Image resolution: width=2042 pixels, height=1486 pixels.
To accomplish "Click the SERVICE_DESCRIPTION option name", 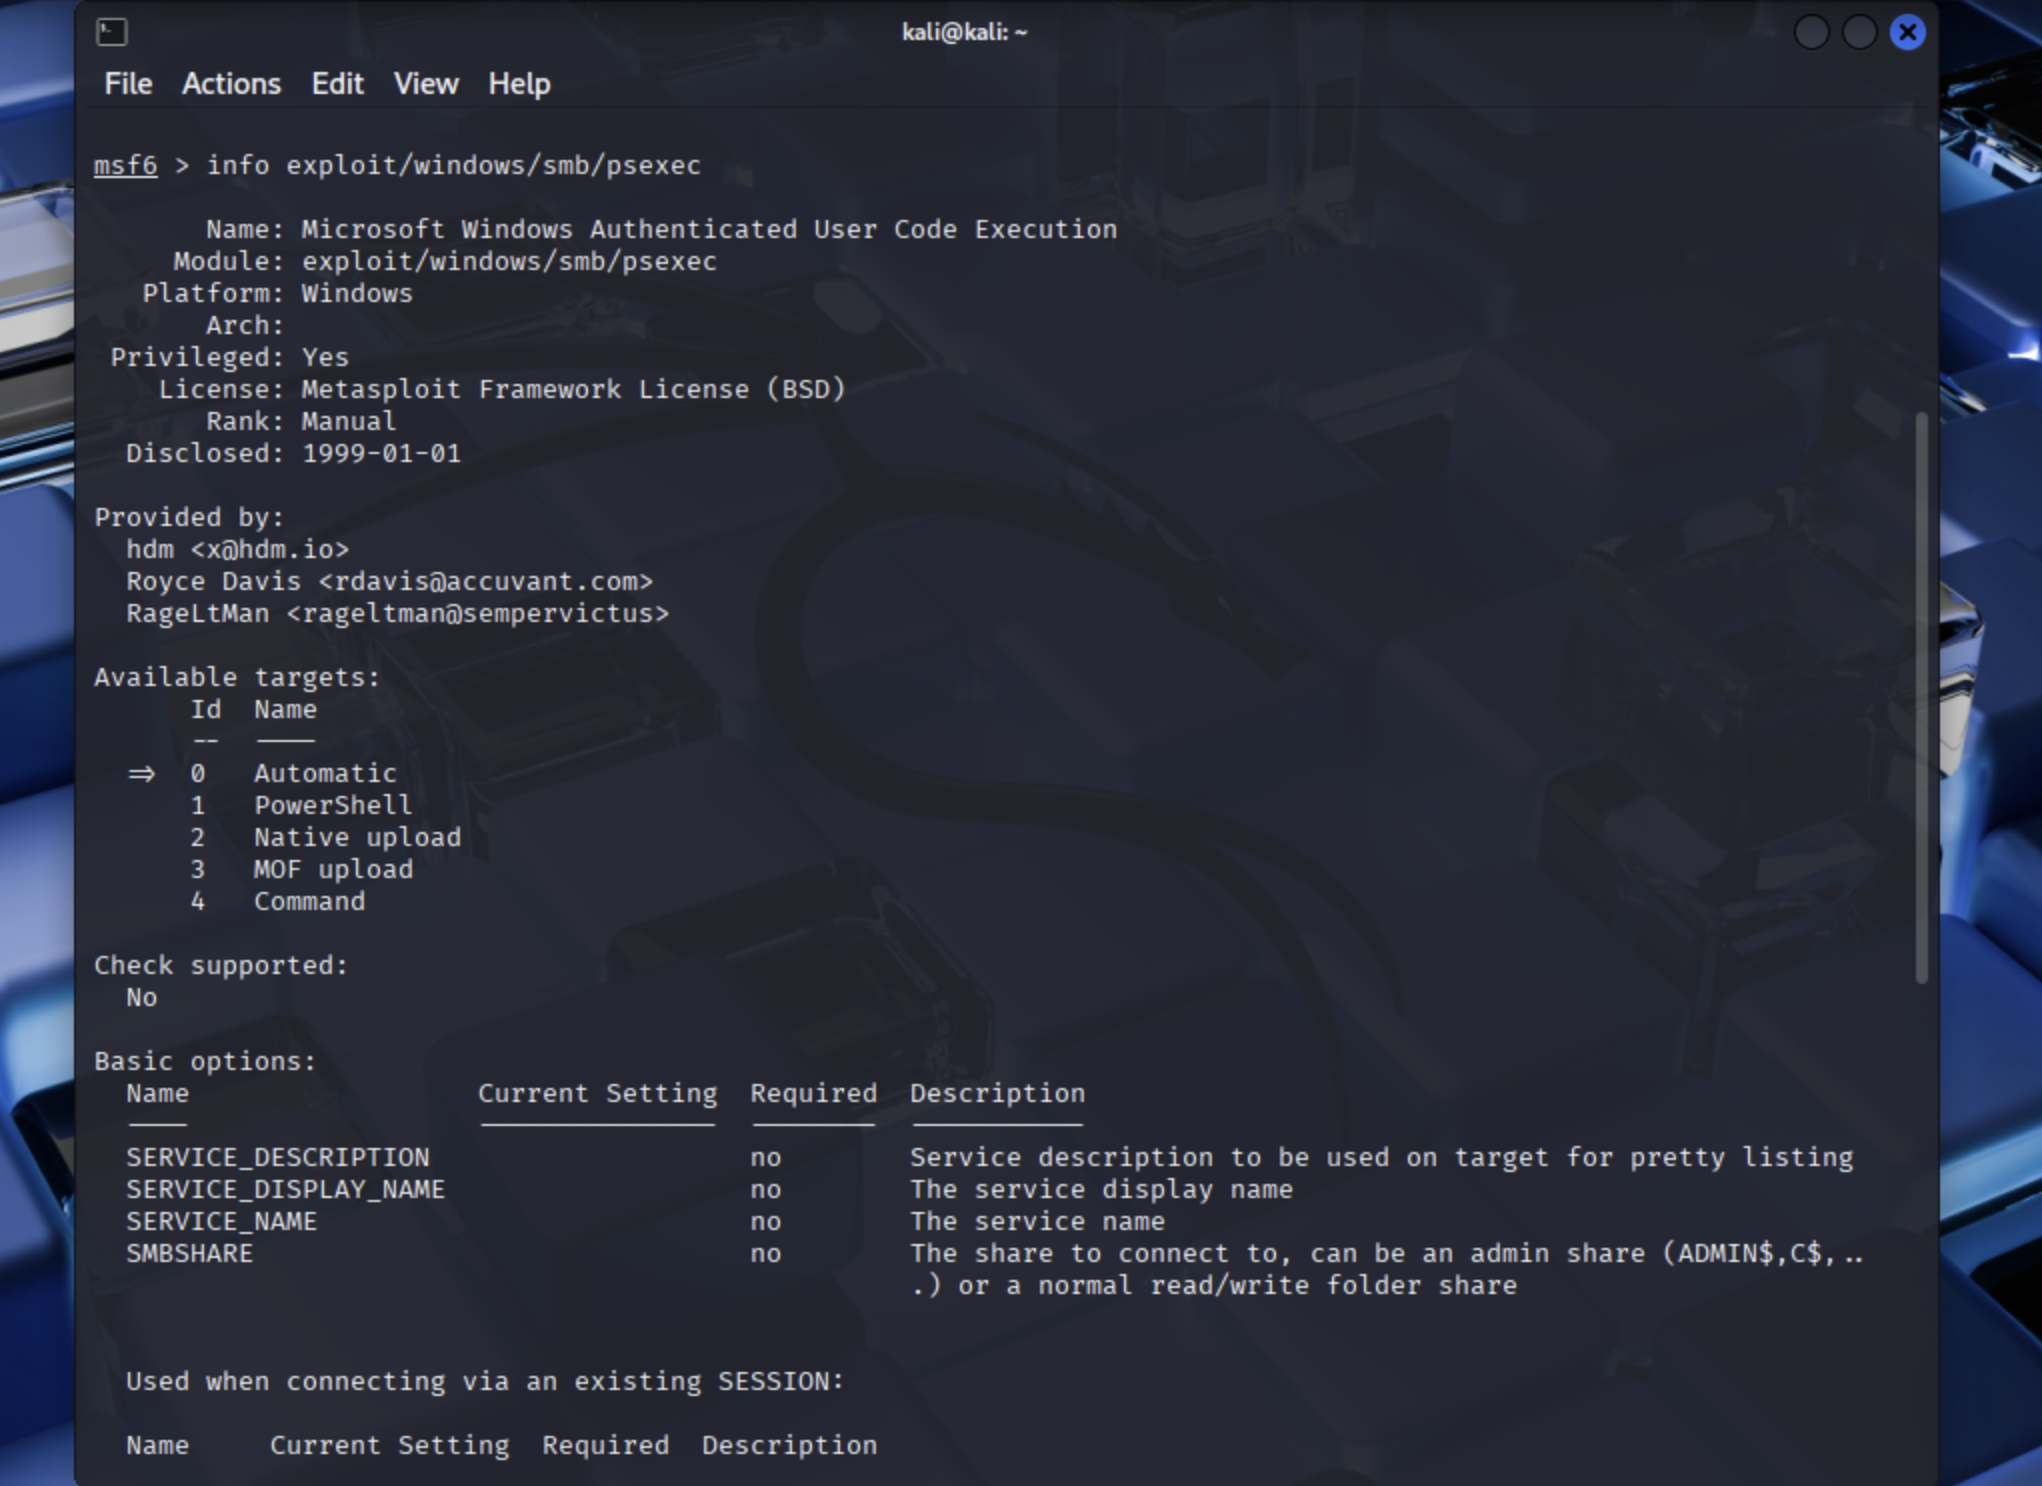I will coord(277,1157).
